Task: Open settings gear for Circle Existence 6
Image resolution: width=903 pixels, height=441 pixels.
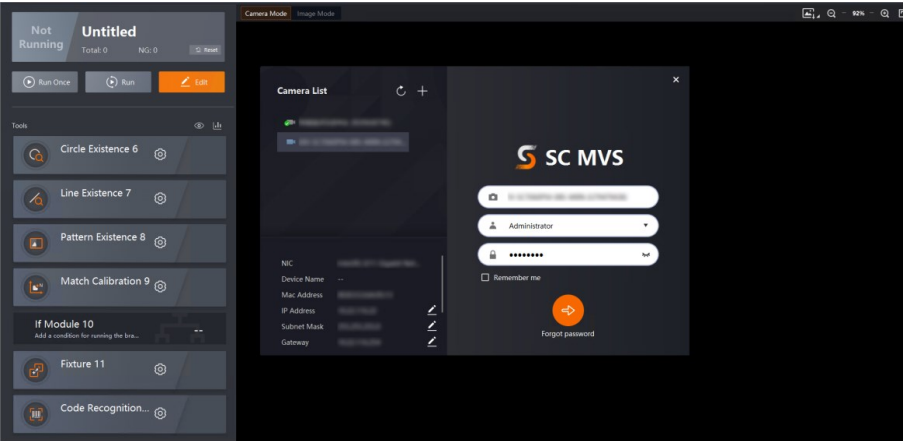Action: (x=160, y=154)
